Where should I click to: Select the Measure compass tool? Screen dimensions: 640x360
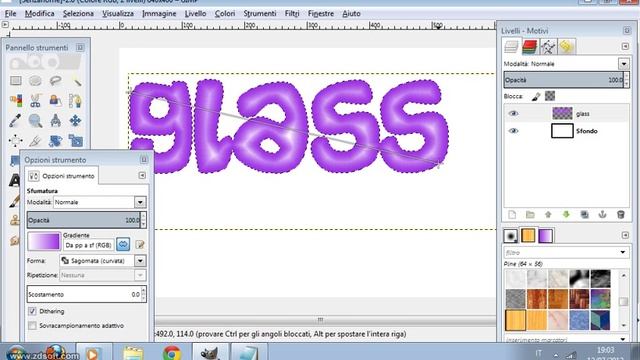56,120
